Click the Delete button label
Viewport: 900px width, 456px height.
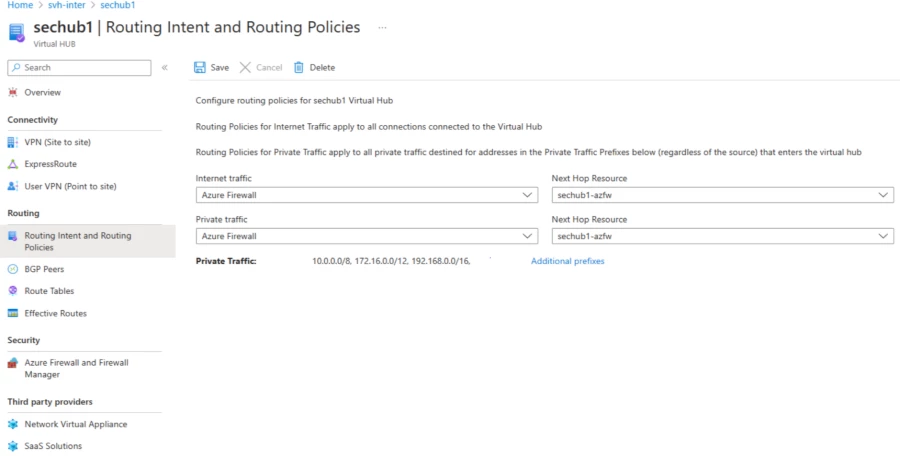click(322, 67)
